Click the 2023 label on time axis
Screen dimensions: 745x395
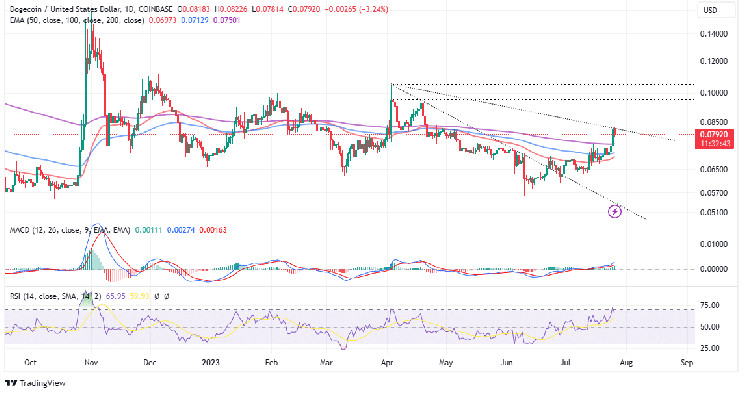tap(210, 363)
